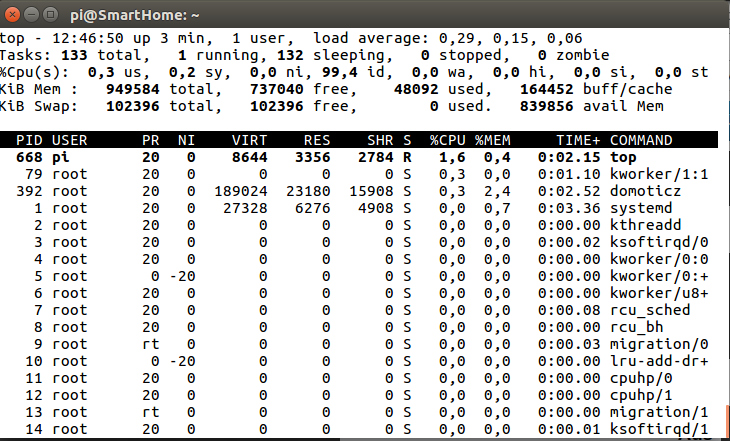Image resolution: width=730 pixels, height=441 pixels.
Task: Click systemd virtual memory 27328
Action: pyautogui.click(x=245, y=208)
